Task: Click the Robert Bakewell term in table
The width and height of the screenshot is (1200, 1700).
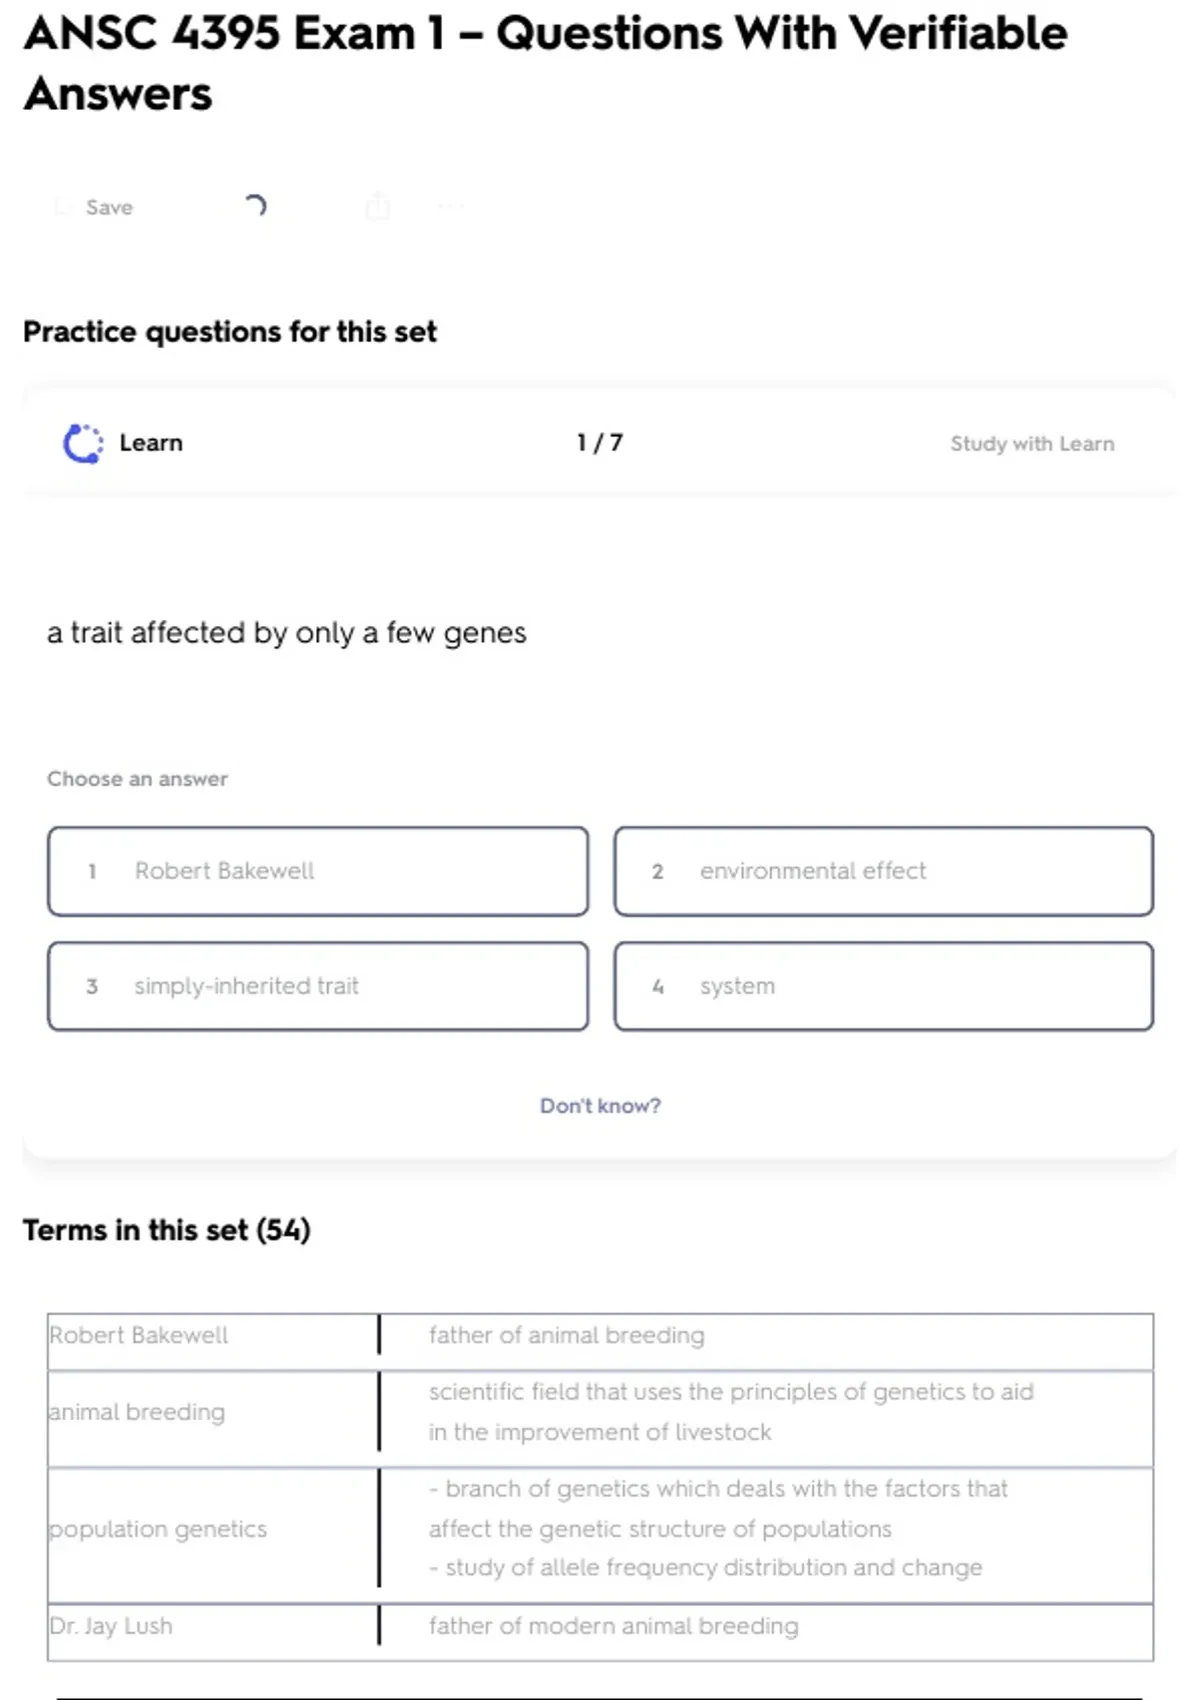Action: pos(139,1335)
